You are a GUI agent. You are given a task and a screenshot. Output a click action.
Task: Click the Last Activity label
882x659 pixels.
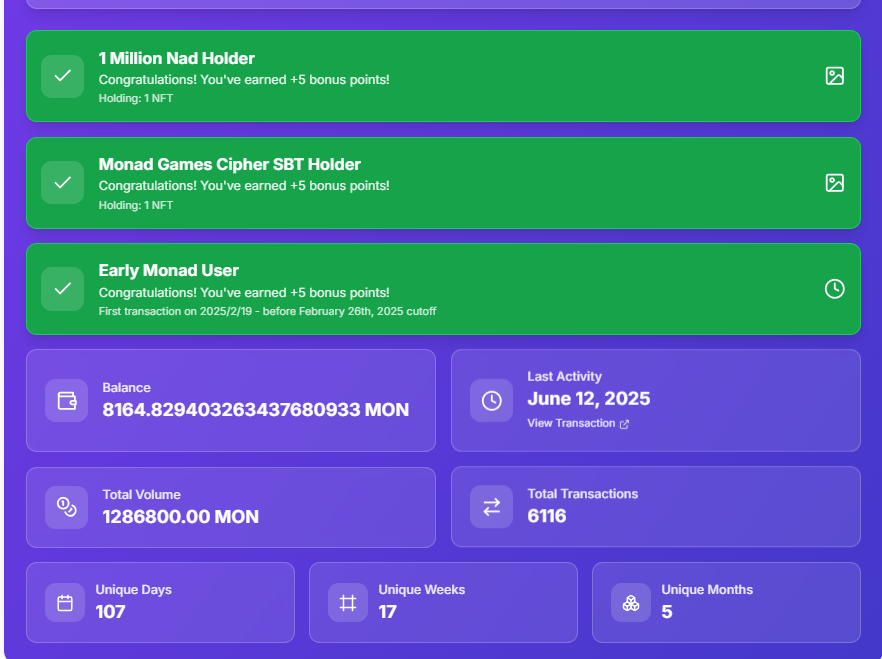point(564,377)
